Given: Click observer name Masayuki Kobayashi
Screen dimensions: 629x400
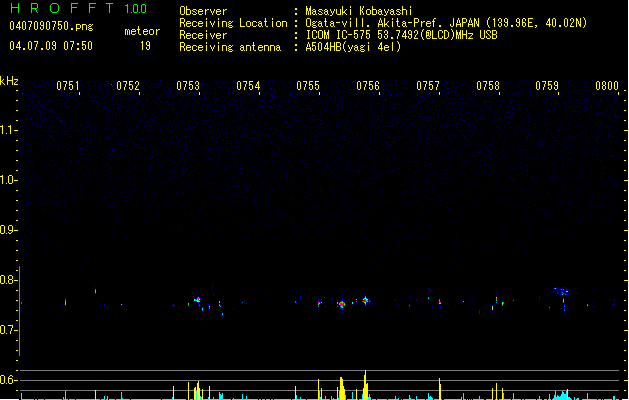Looking at the screenshot, I should tap(359, 11).
